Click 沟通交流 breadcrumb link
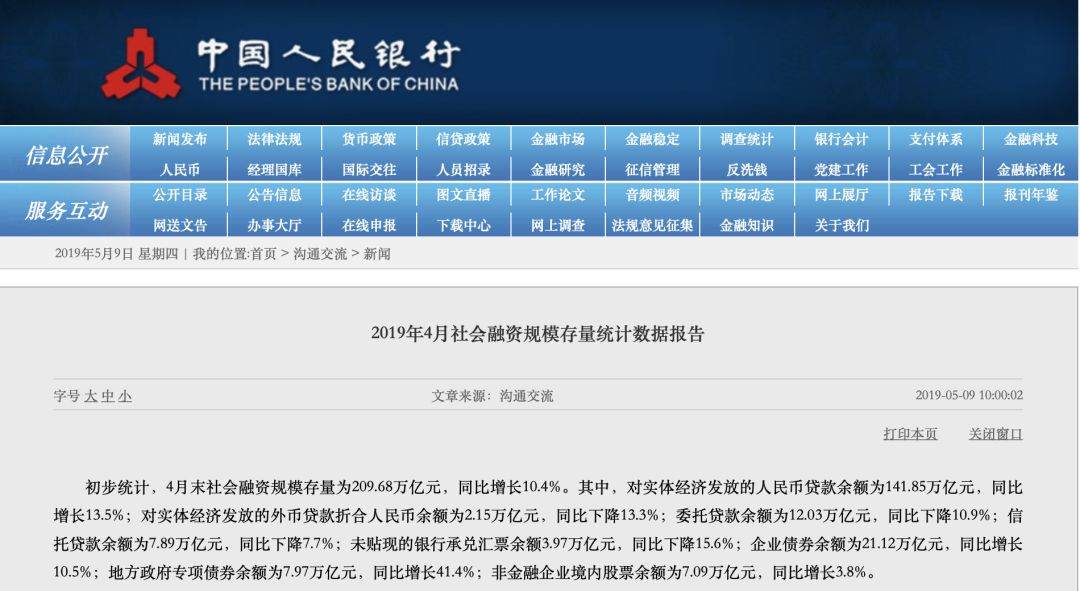 point(320,254)
